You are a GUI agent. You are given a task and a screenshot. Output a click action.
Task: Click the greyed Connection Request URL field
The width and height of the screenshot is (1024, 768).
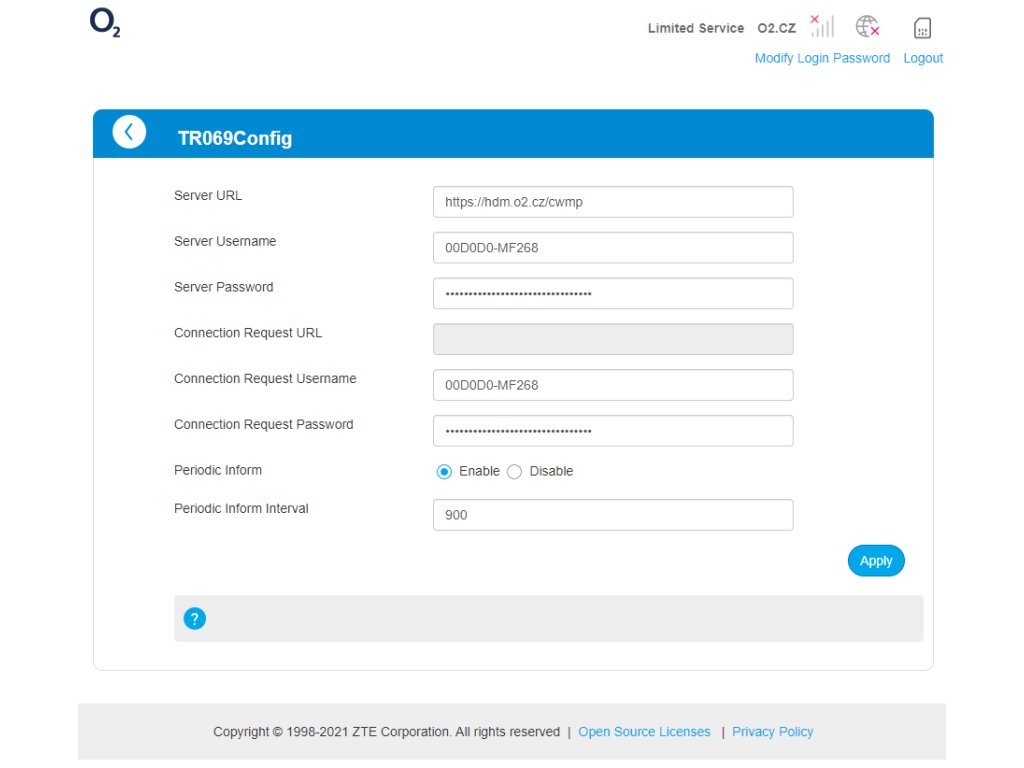[613, 339]
